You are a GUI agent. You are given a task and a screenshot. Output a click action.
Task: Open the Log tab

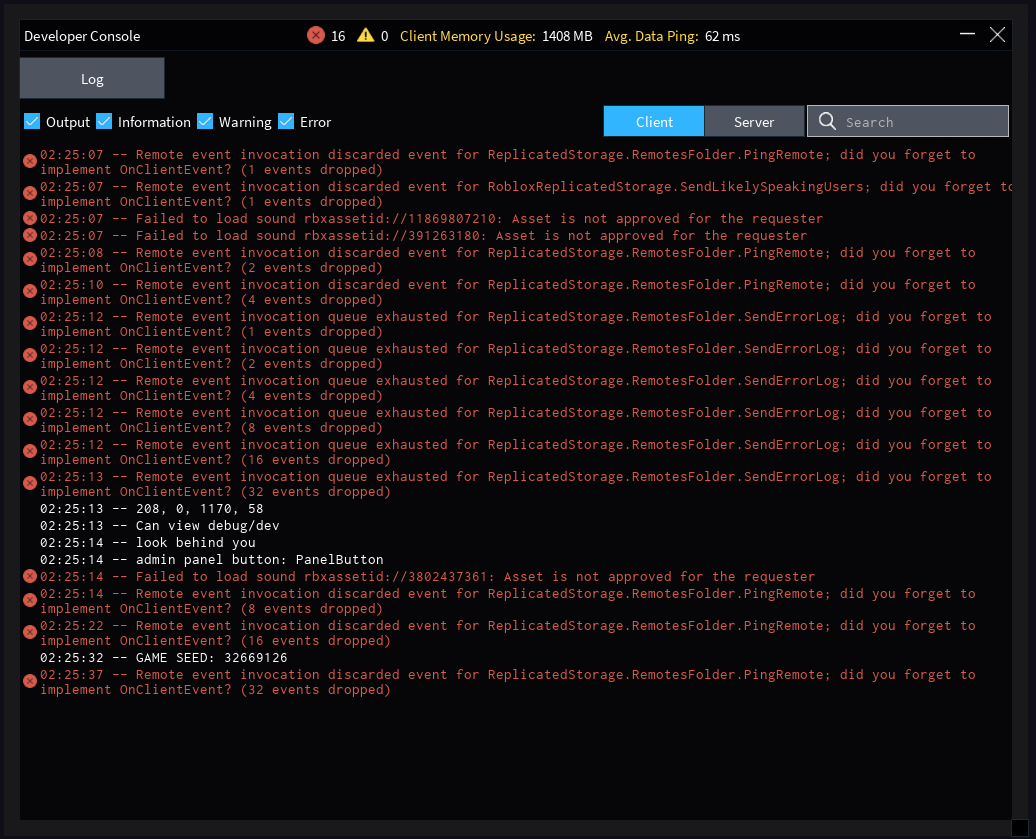[x=92, y=78]
